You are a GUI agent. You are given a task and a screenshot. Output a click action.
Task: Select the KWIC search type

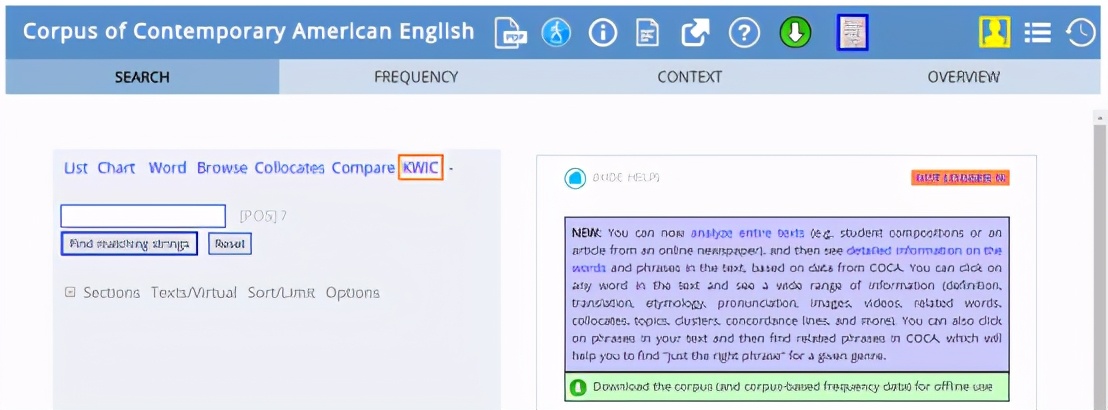pyautogui.click(x=420, y=168)
